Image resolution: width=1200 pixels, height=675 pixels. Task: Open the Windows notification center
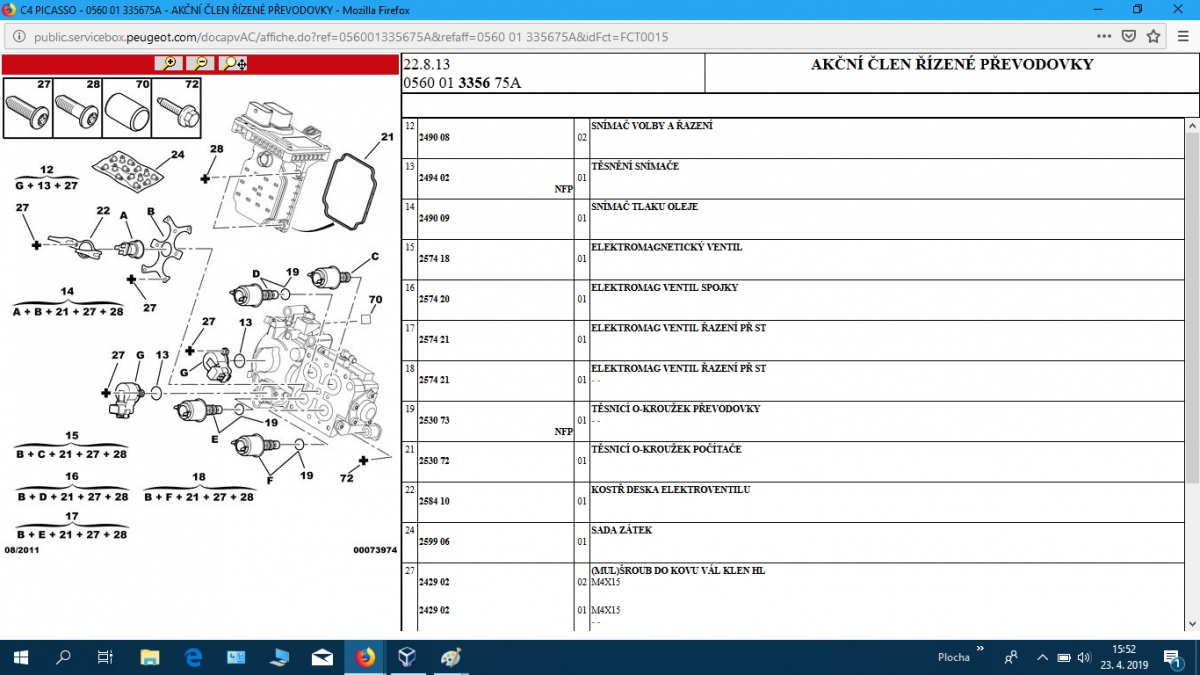(x=1172, y=657)
